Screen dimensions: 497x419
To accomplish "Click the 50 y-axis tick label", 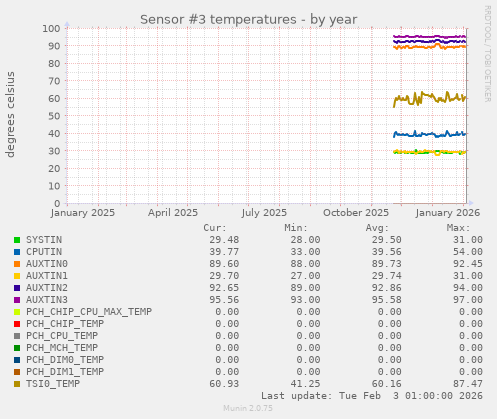I will coord(54,116).
